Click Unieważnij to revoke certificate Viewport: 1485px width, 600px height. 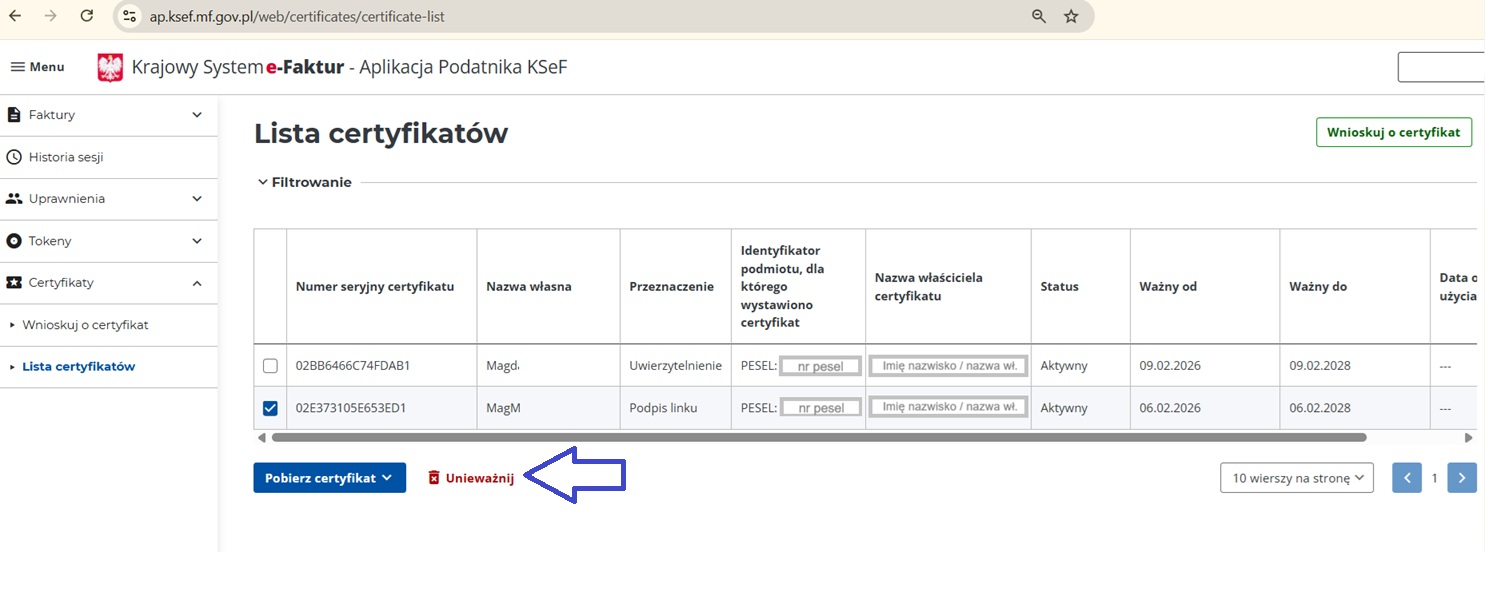click(471, 478)
